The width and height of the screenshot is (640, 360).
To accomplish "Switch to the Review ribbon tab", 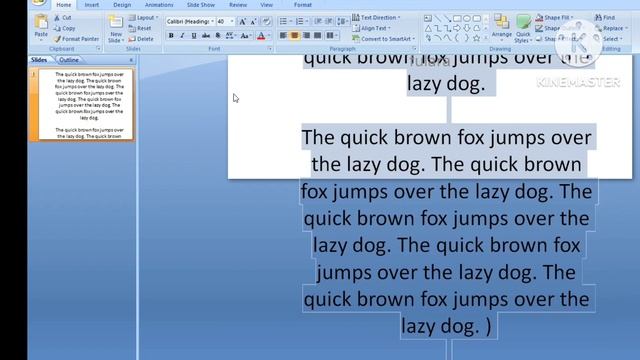I will click(x=238, y=5).
